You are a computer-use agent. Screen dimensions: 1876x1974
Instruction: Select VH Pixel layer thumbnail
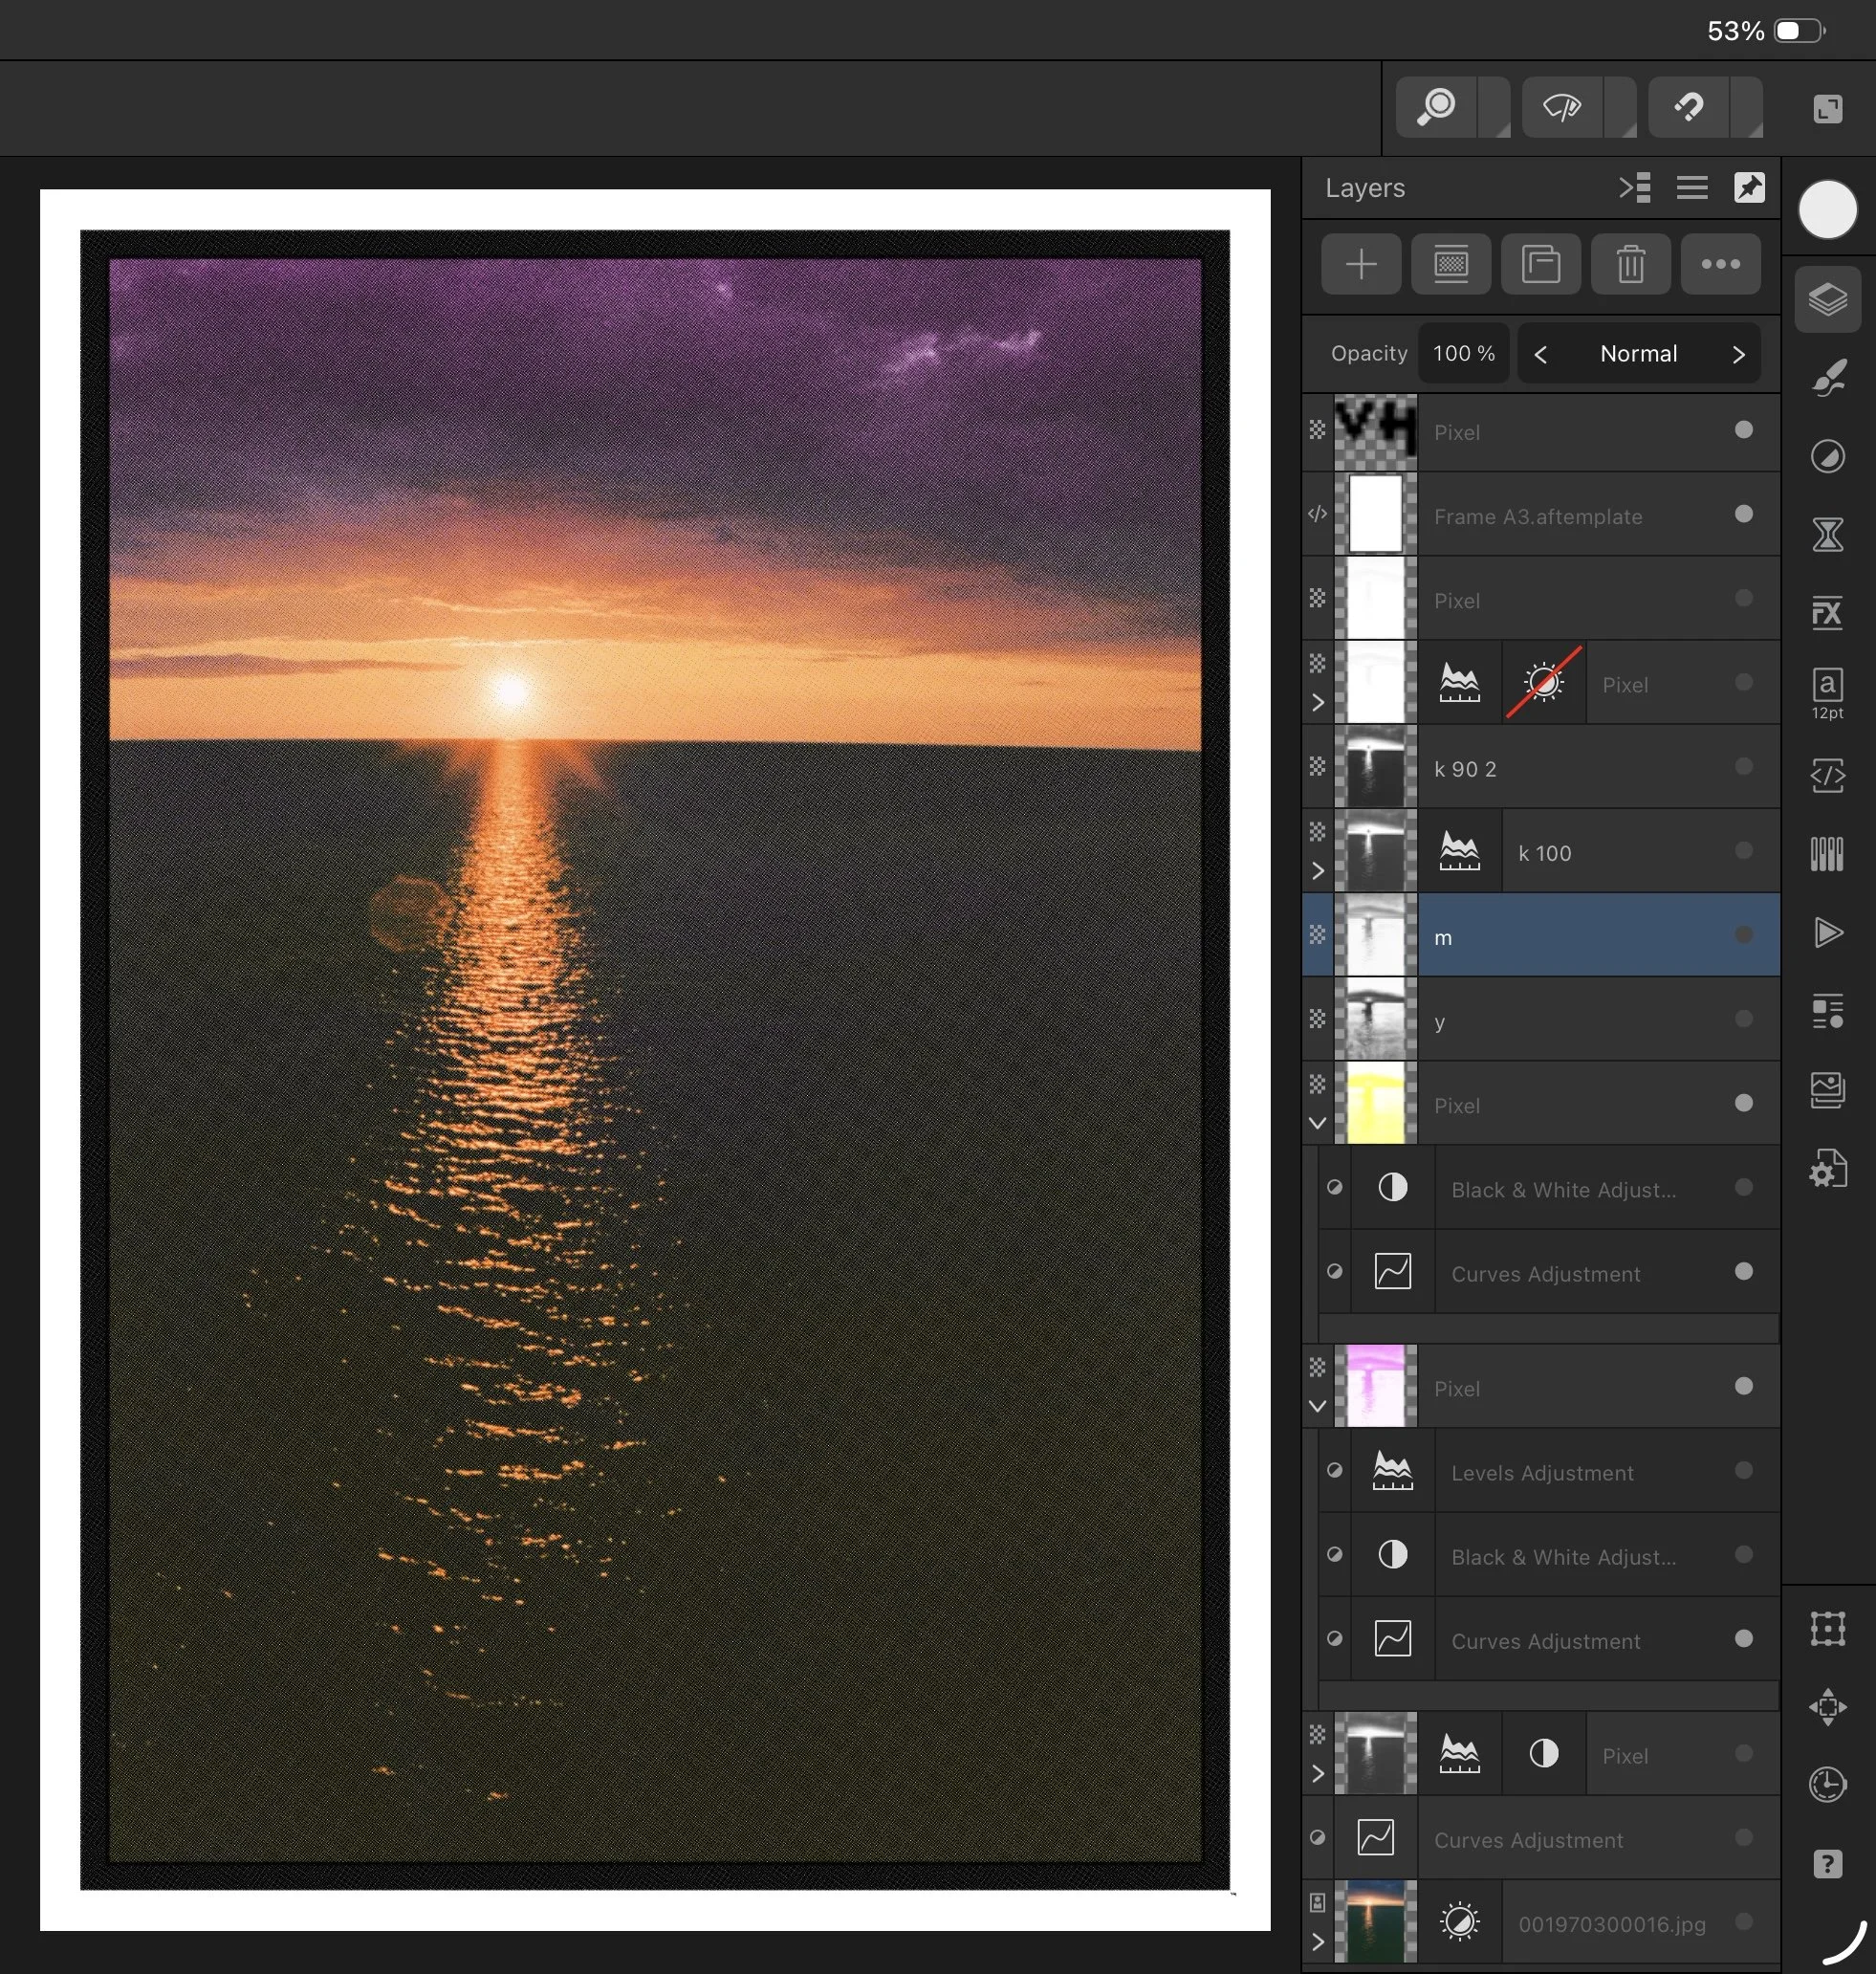(x=1375, y=432)
